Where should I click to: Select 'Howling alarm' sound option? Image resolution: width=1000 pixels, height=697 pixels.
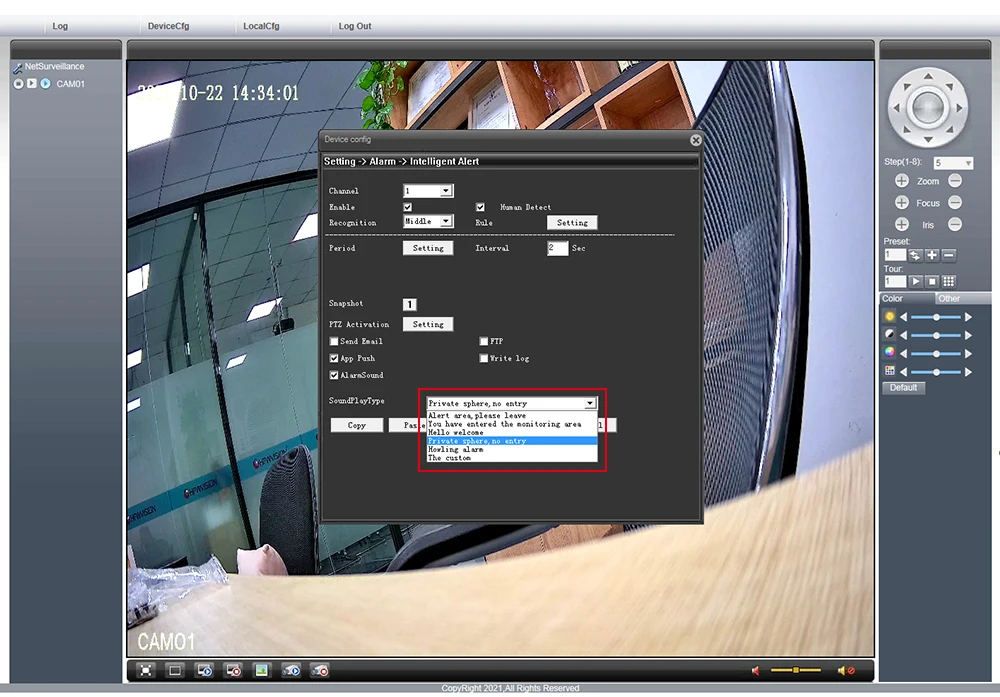click(x=511, y=450)
